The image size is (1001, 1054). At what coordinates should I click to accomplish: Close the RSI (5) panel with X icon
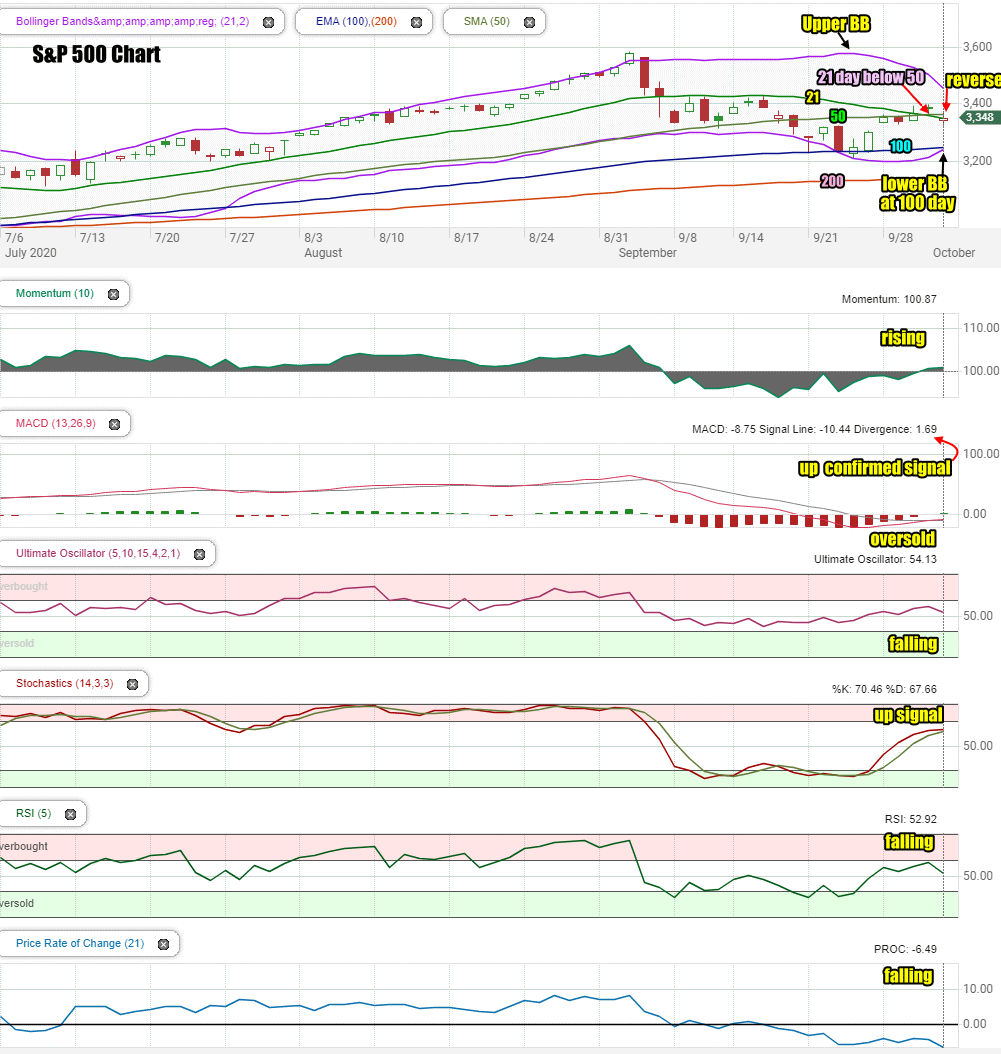pos(71,814)
